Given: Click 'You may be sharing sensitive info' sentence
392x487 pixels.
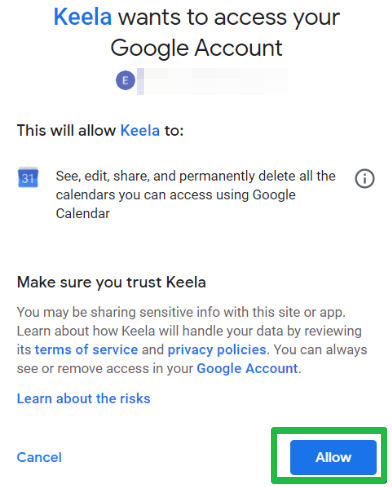Looking at the screenshot, I should pos(181,312).
